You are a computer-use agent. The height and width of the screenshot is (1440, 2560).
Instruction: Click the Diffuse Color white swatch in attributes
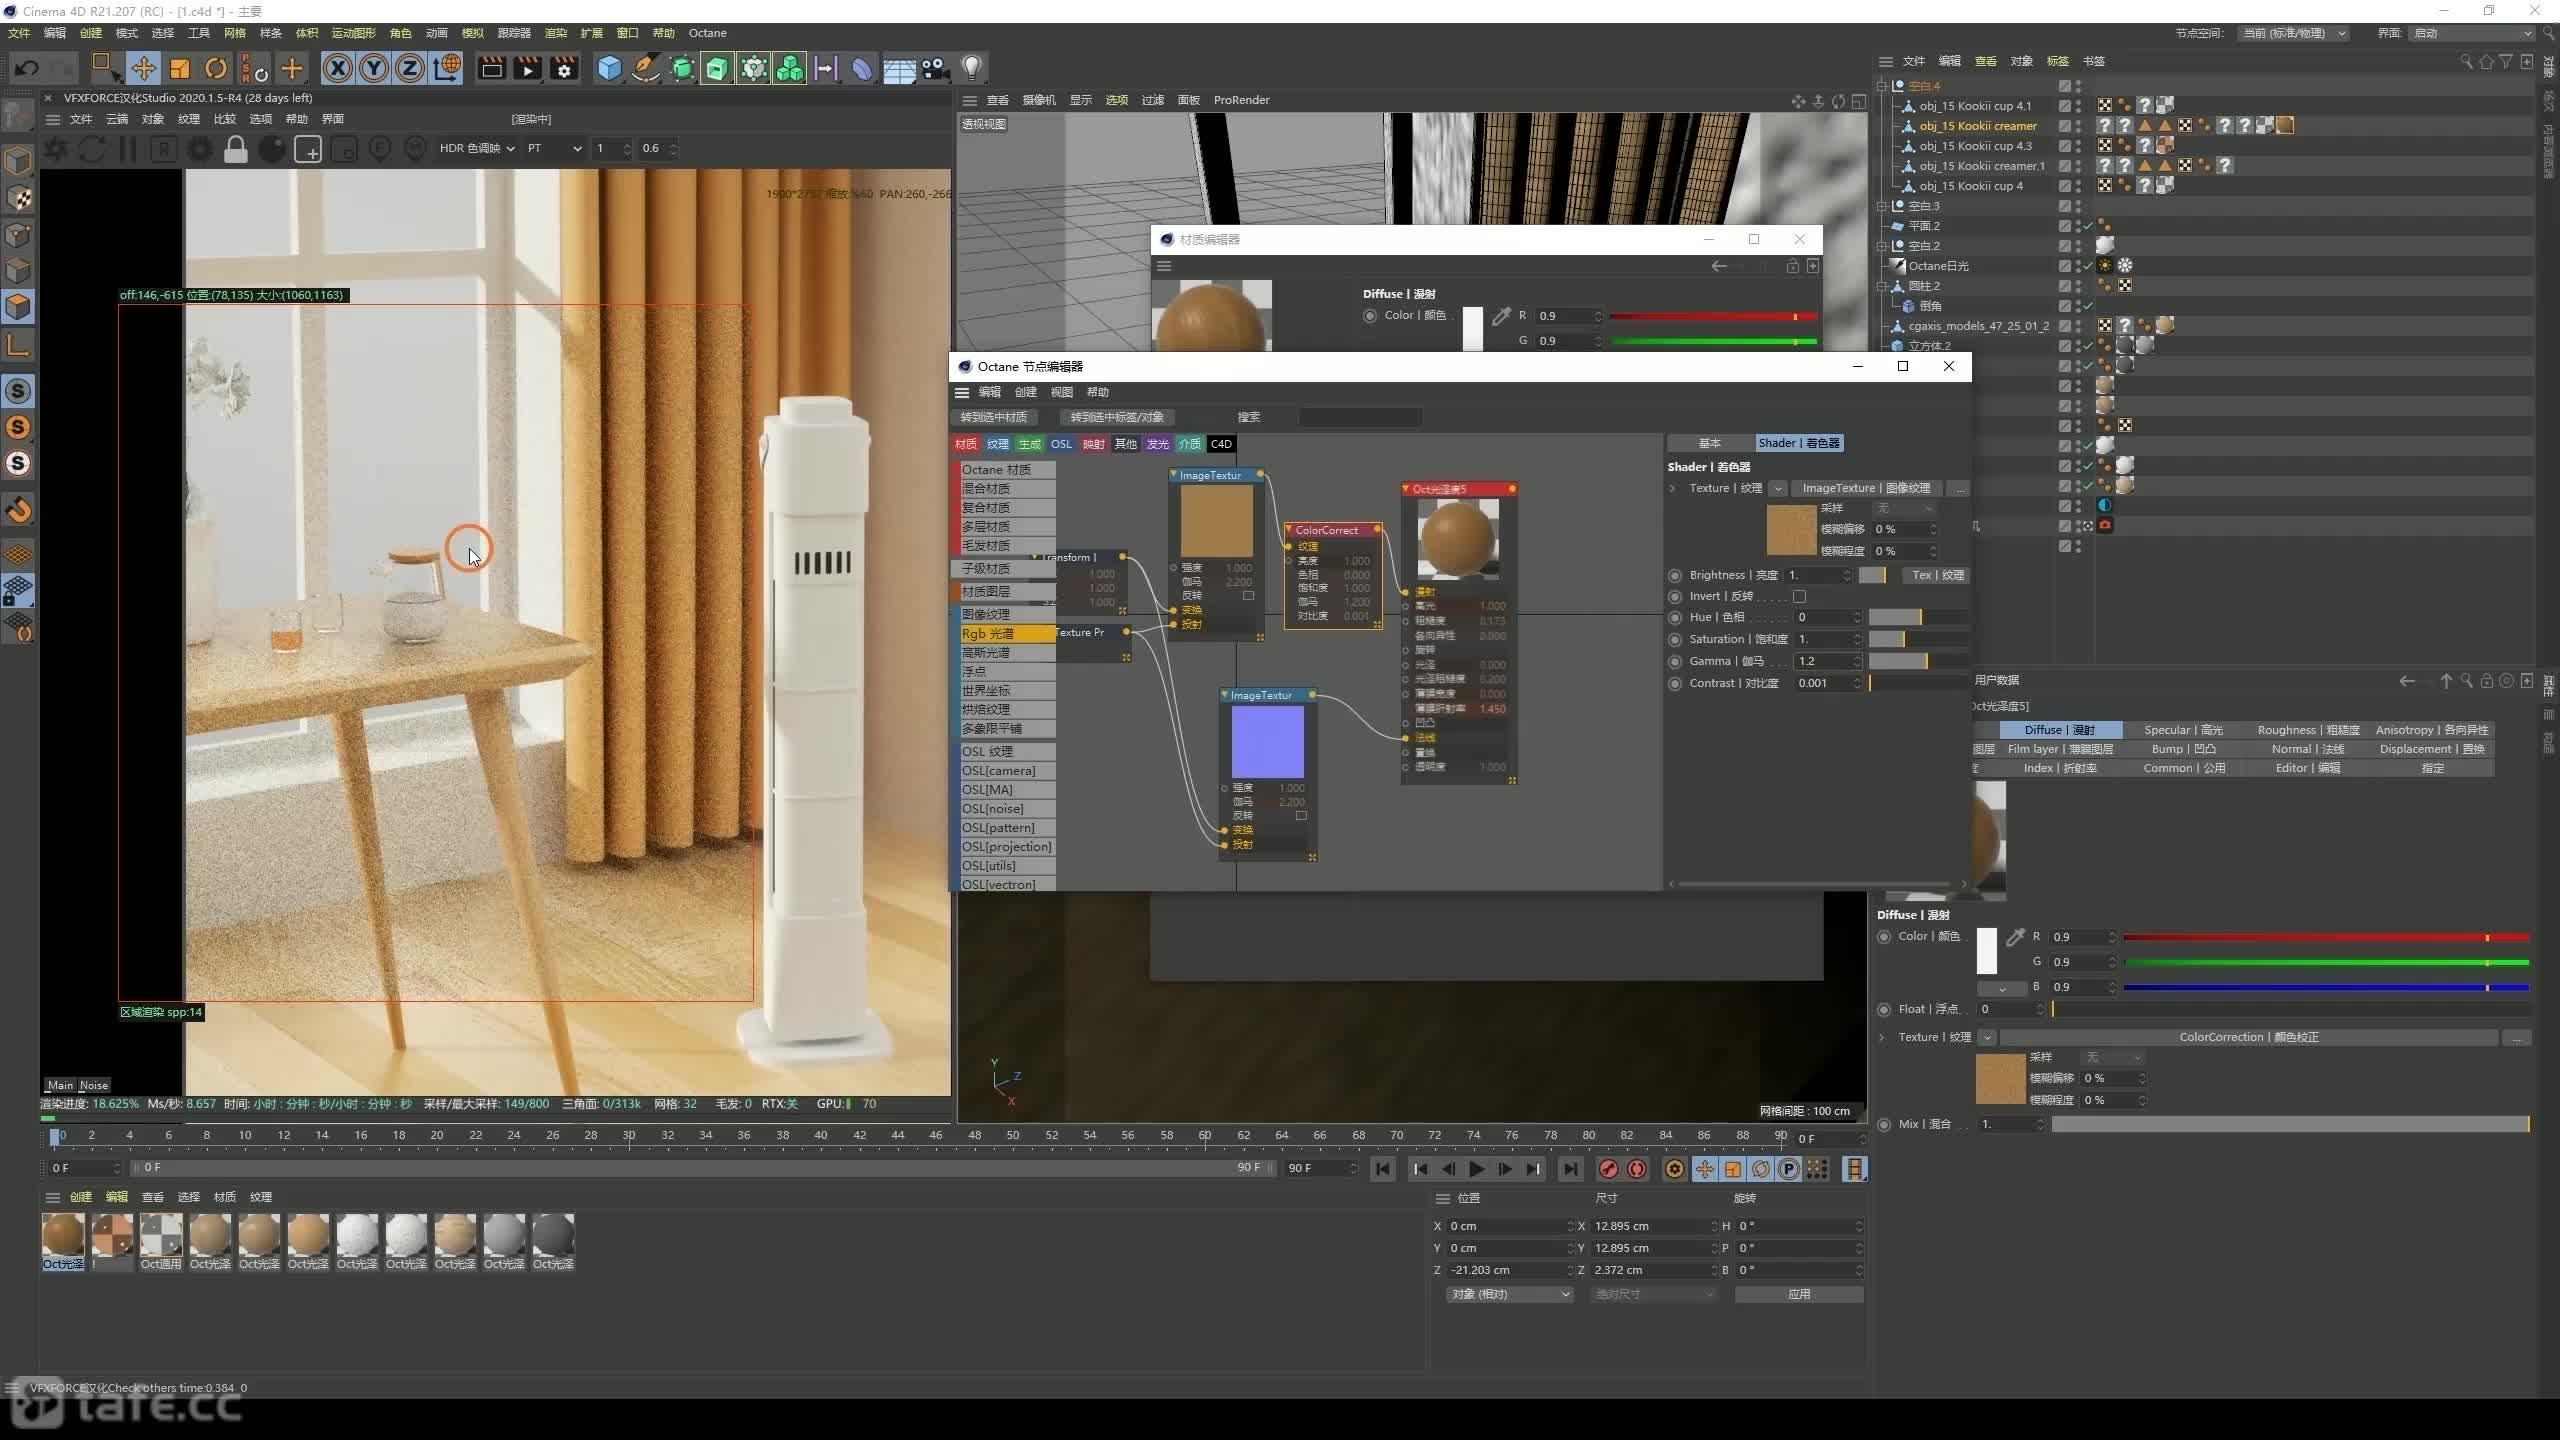(x=1987, y=950)
